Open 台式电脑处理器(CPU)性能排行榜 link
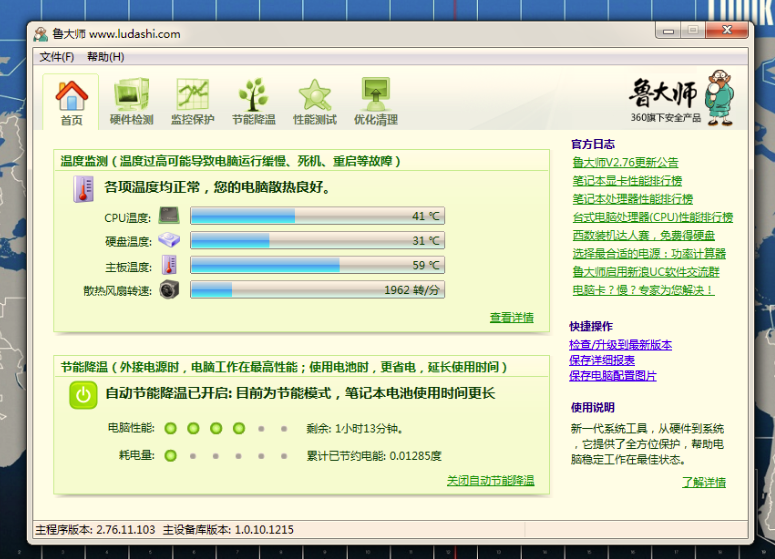This screenshot has width=775, height=559. click(653, 217)
